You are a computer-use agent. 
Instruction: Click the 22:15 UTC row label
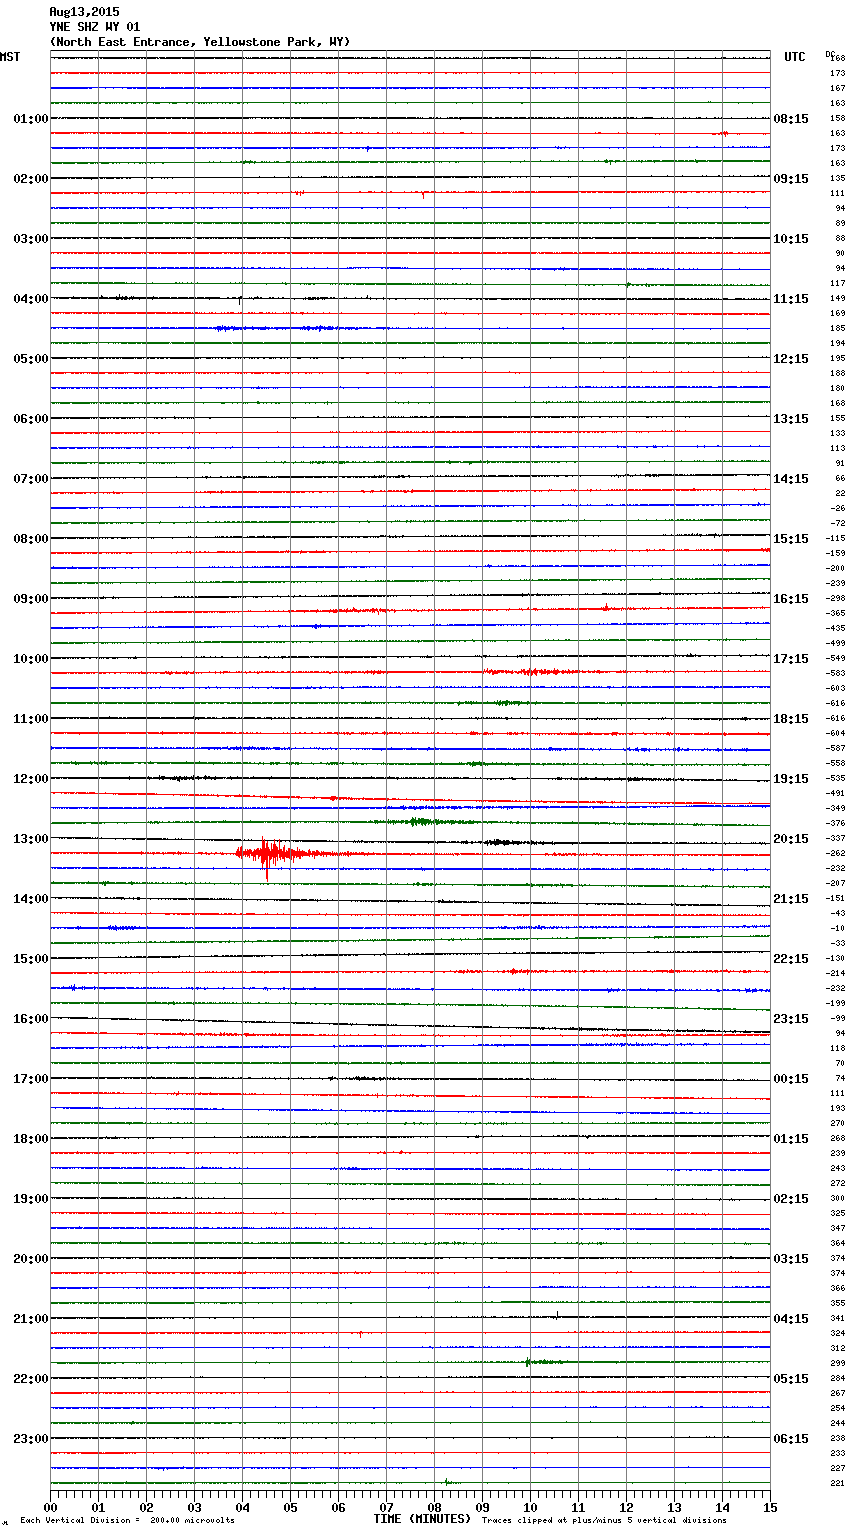pos(791,959)
